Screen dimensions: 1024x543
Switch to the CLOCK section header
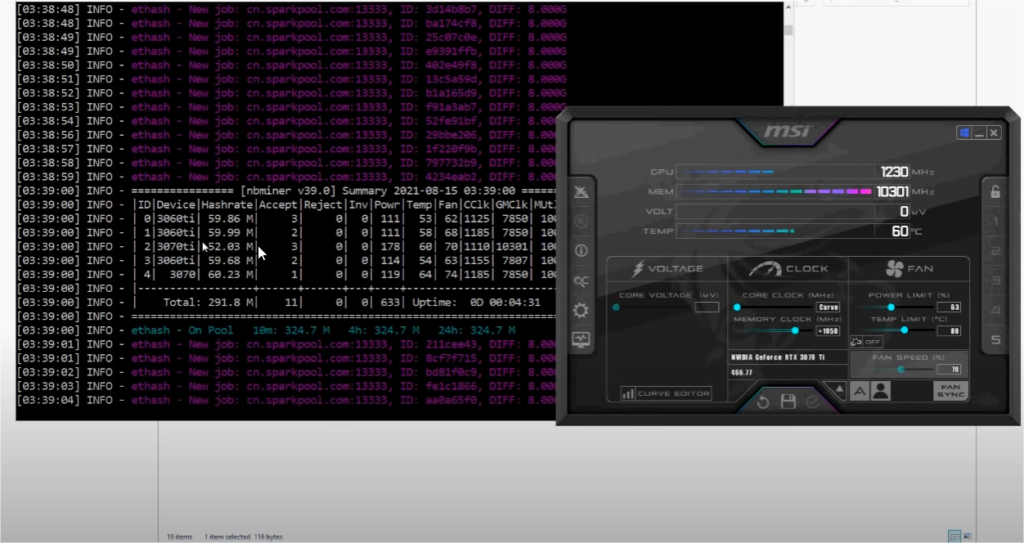pos(788,269)
